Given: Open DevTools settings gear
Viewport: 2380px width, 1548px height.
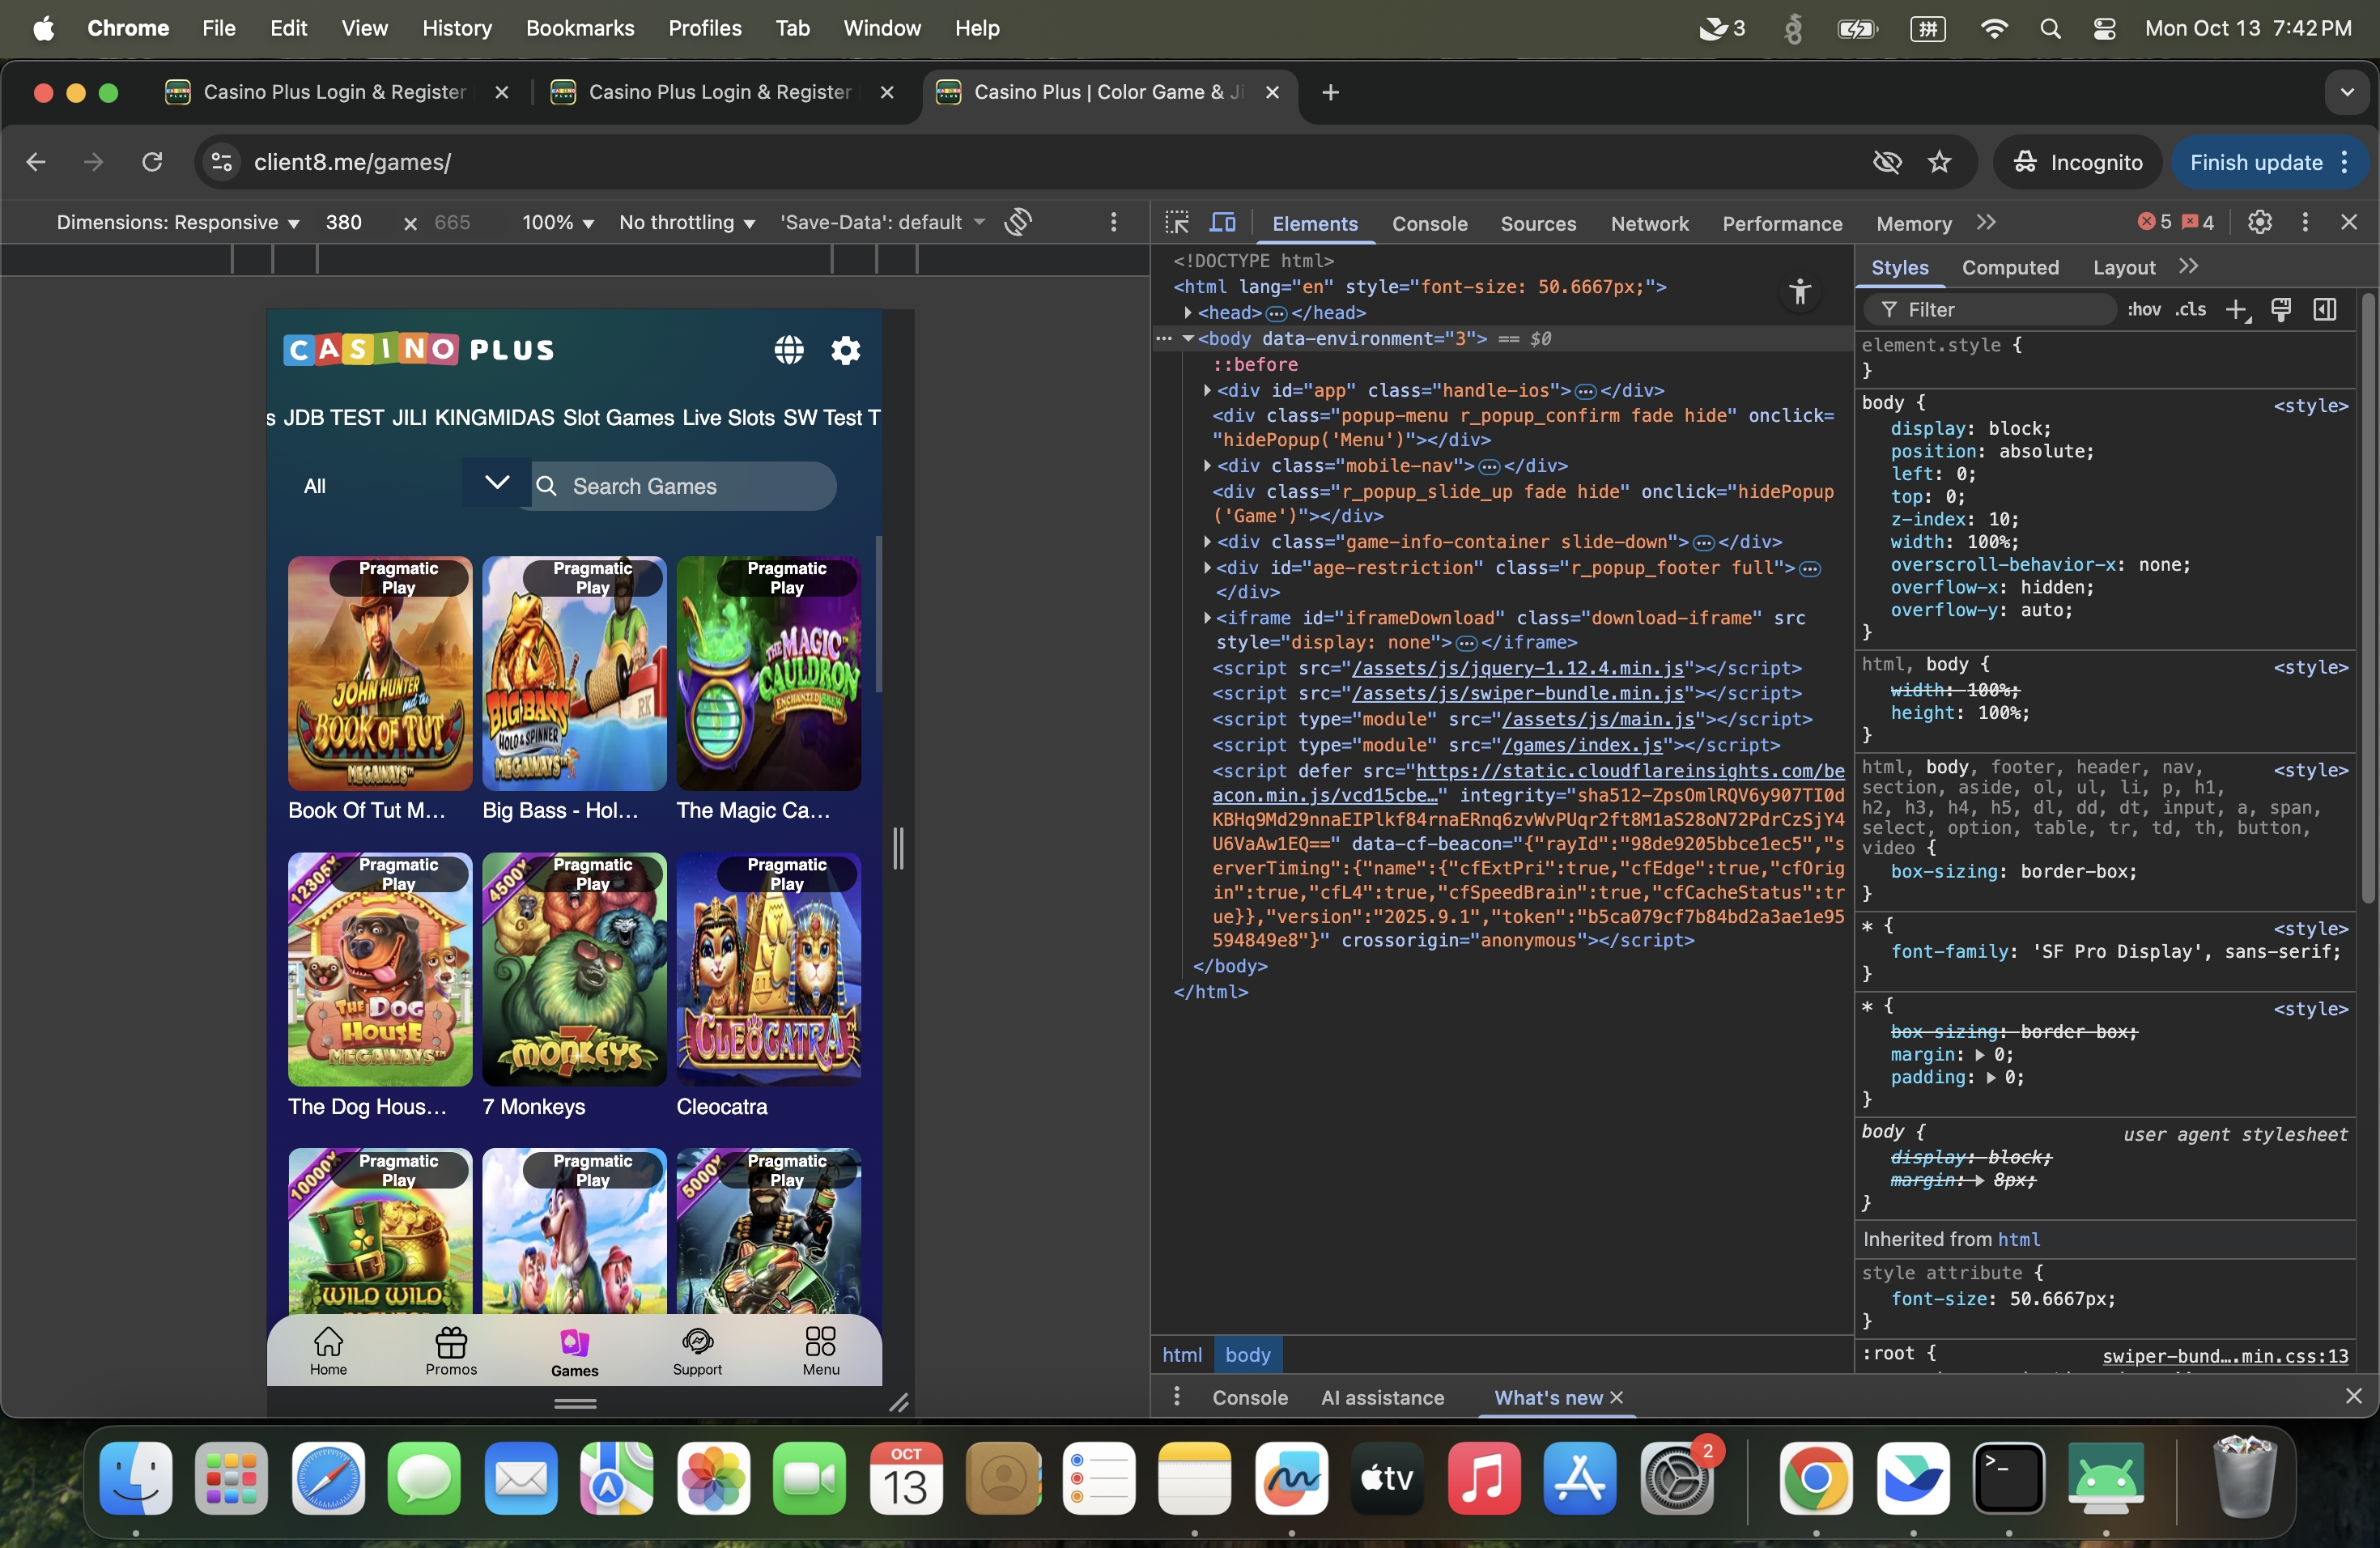Looking at the screenshot, I should pos(2259,222).
